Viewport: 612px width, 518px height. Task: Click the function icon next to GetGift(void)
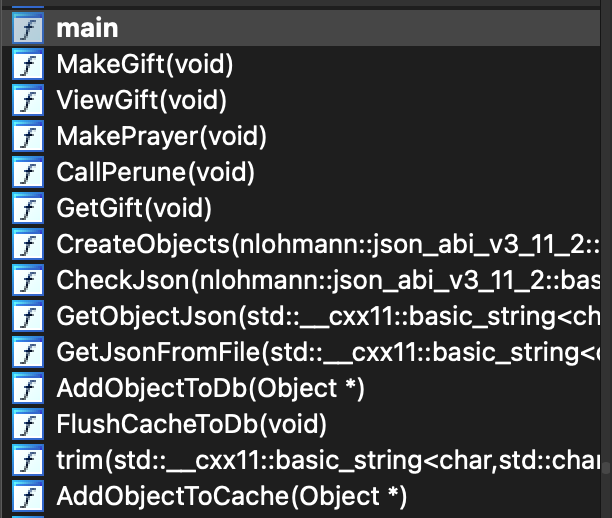click(x=28, y=208)
